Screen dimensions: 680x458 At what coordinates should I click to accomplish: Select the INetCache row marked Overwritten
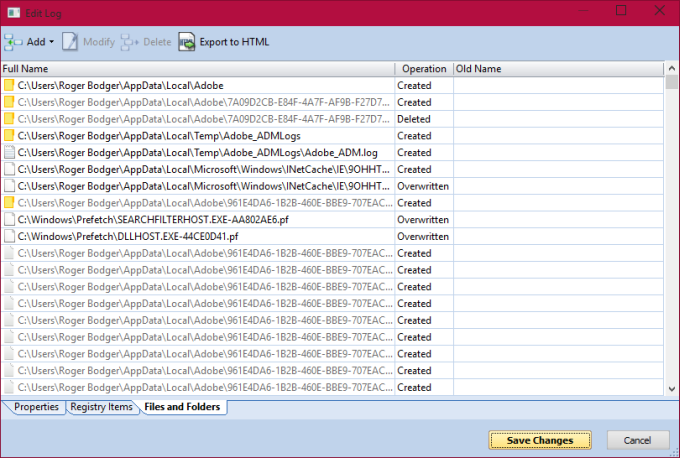332,186
